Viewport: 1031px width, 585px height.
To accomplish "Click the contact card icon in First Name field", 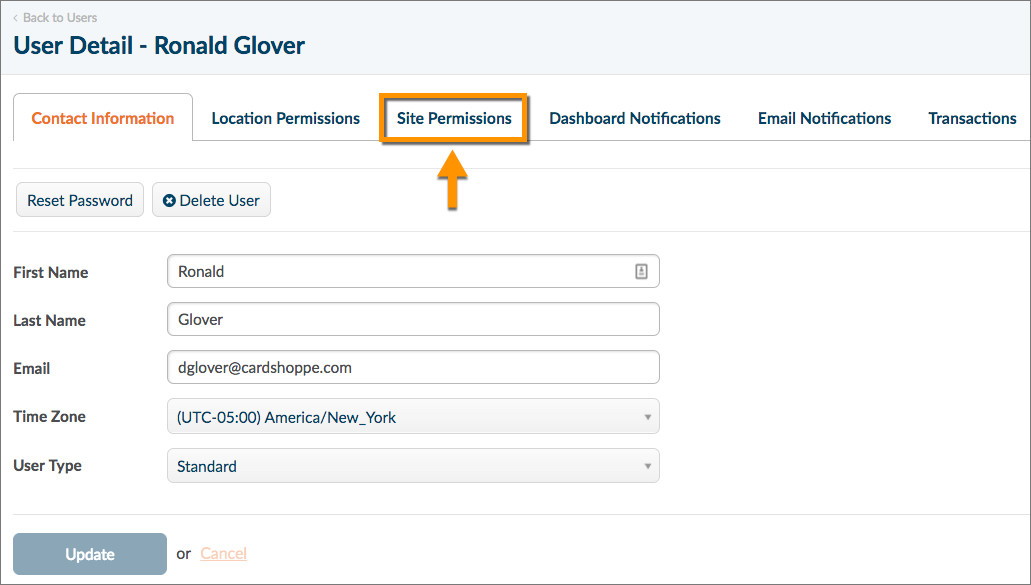I will click(641, 271).
